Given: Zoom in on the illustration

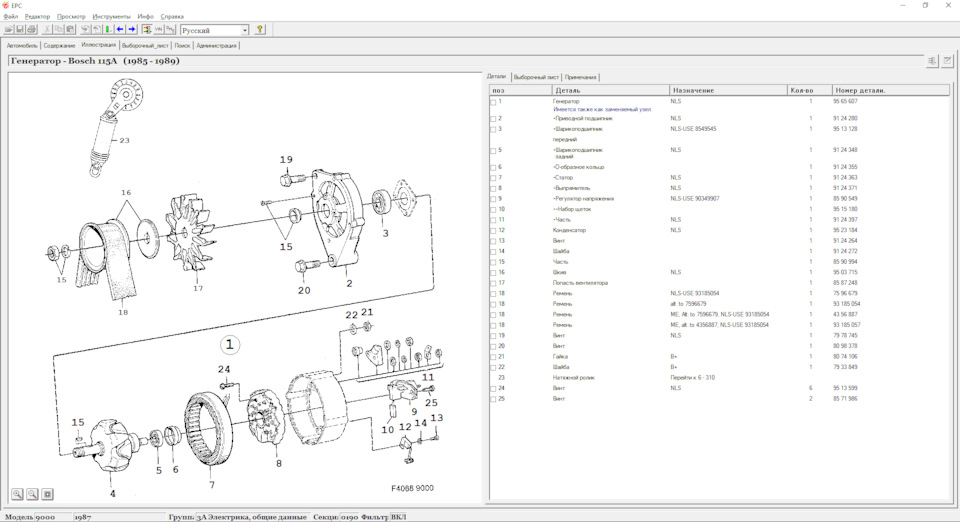Looking at the screenshot, I should coord(17,494).
